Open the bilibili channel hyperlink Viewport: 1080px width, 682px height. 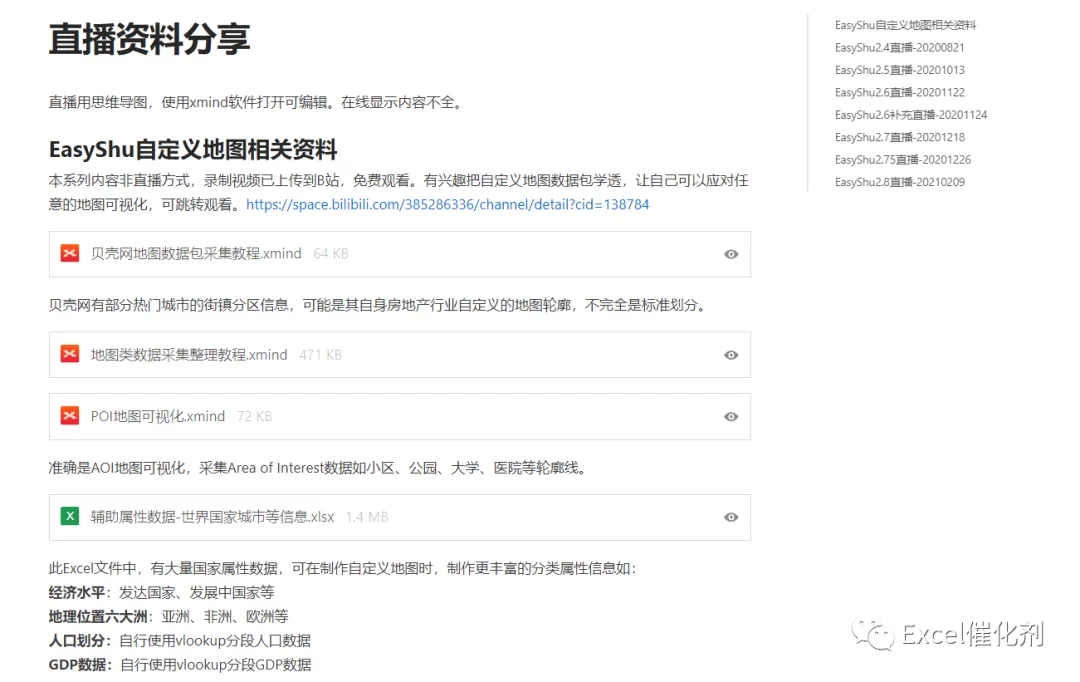point(448,205)
